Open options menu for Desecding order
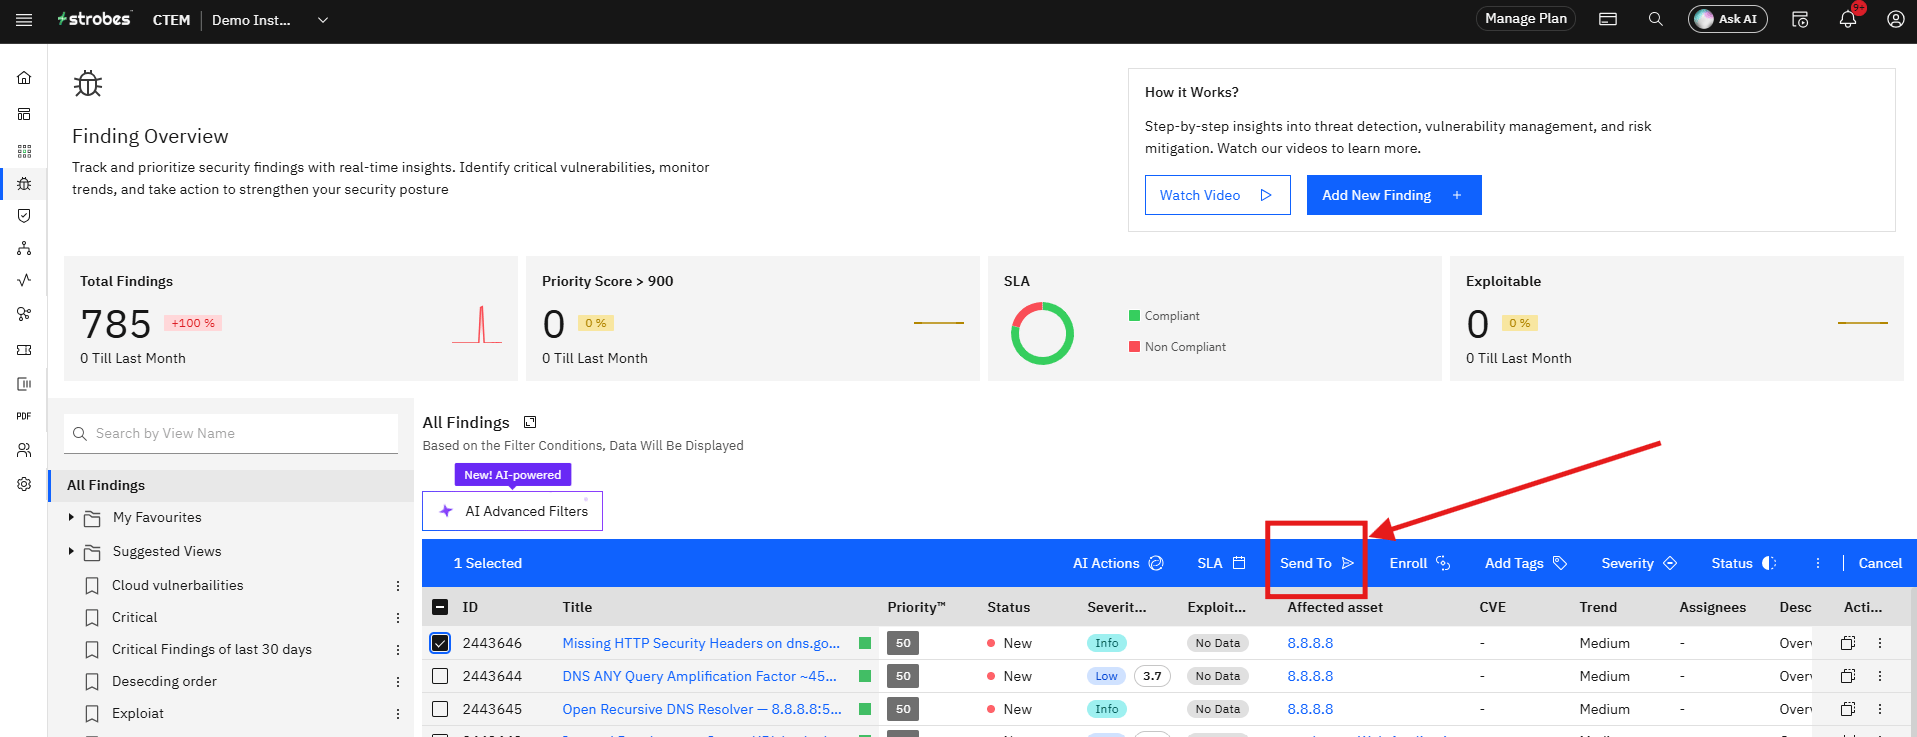The image size is (1917, 737). [x=398, y=682]
